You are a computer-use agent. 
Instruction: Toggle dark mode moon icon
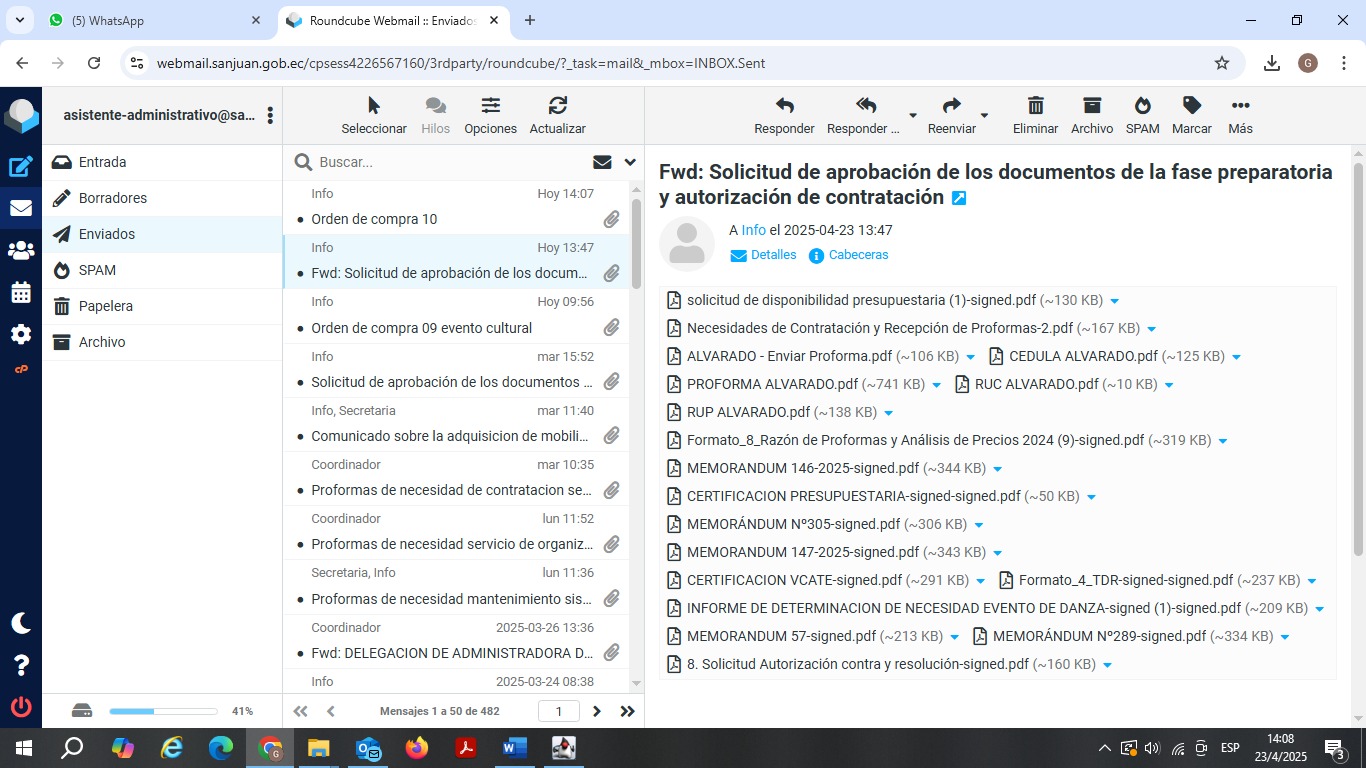point(21,623)
